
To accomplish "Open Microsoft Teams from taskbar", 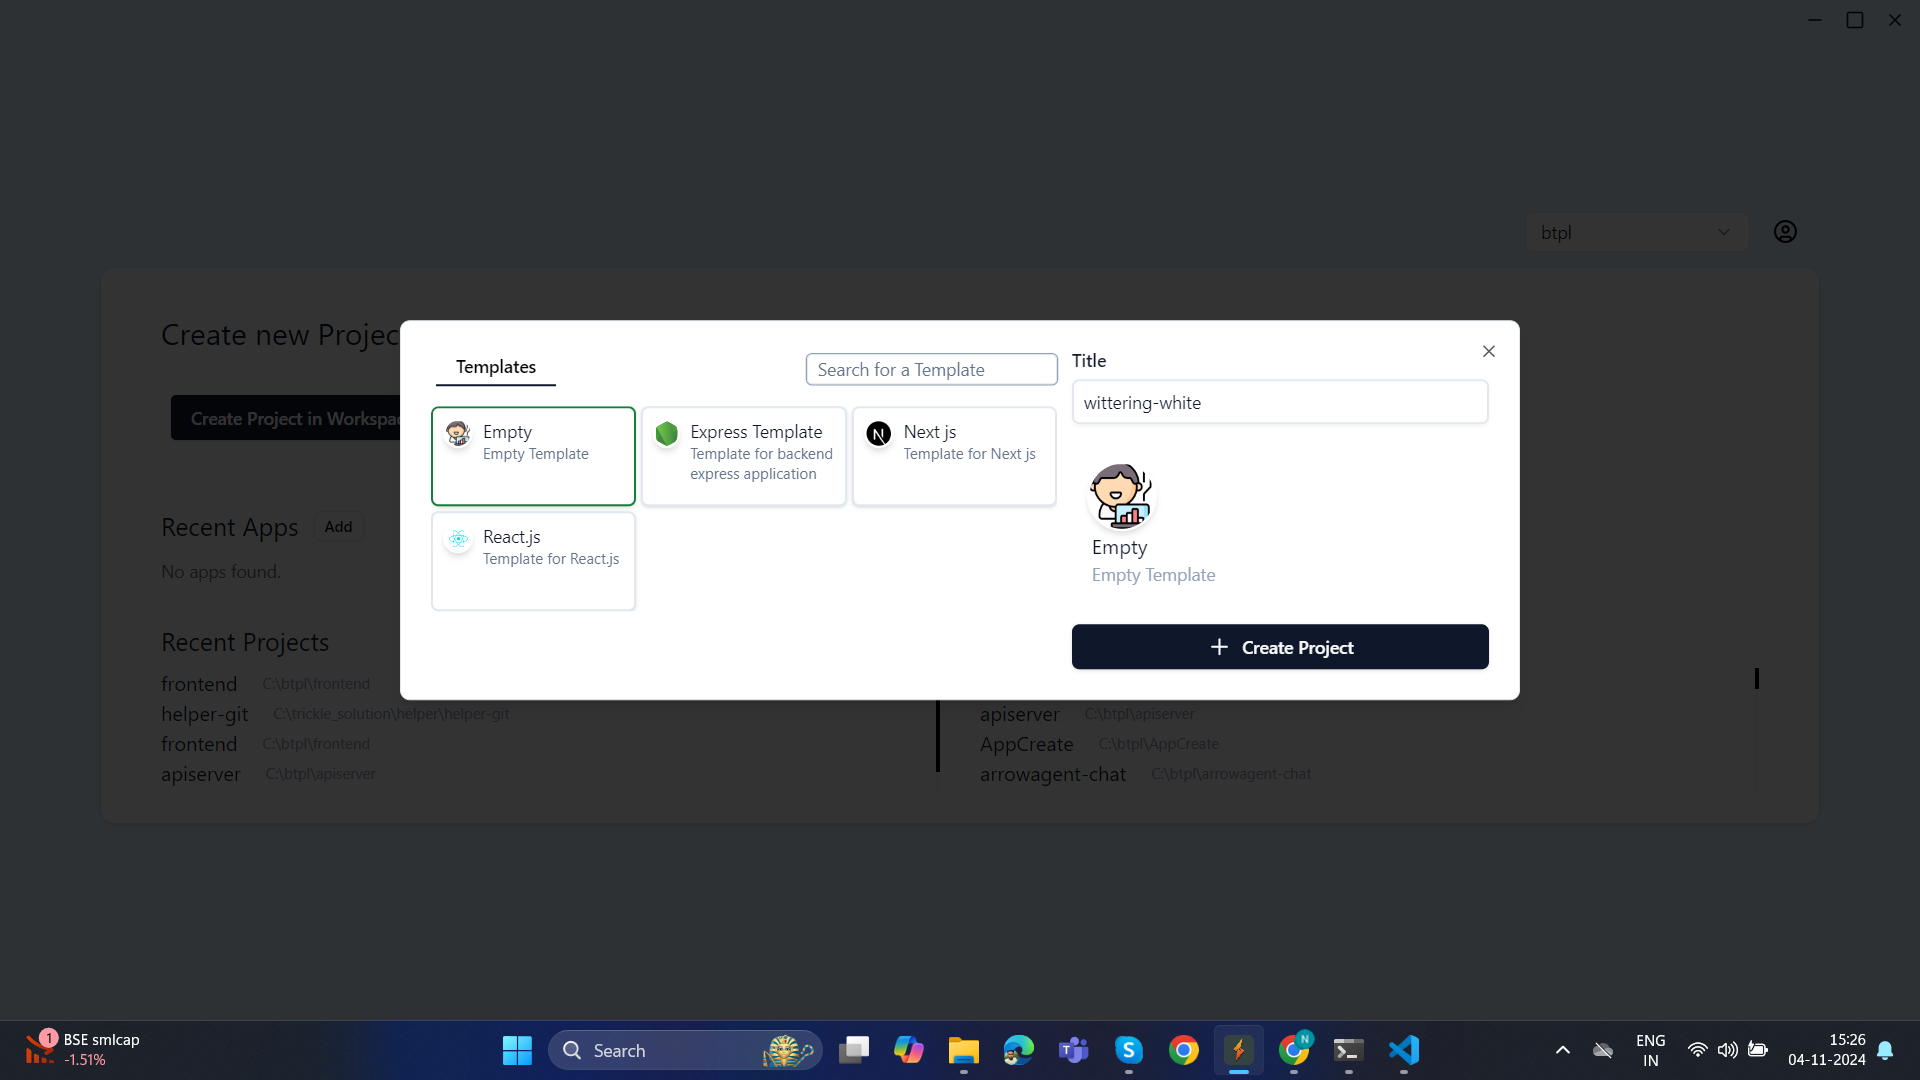I will coord(1074,1050).
